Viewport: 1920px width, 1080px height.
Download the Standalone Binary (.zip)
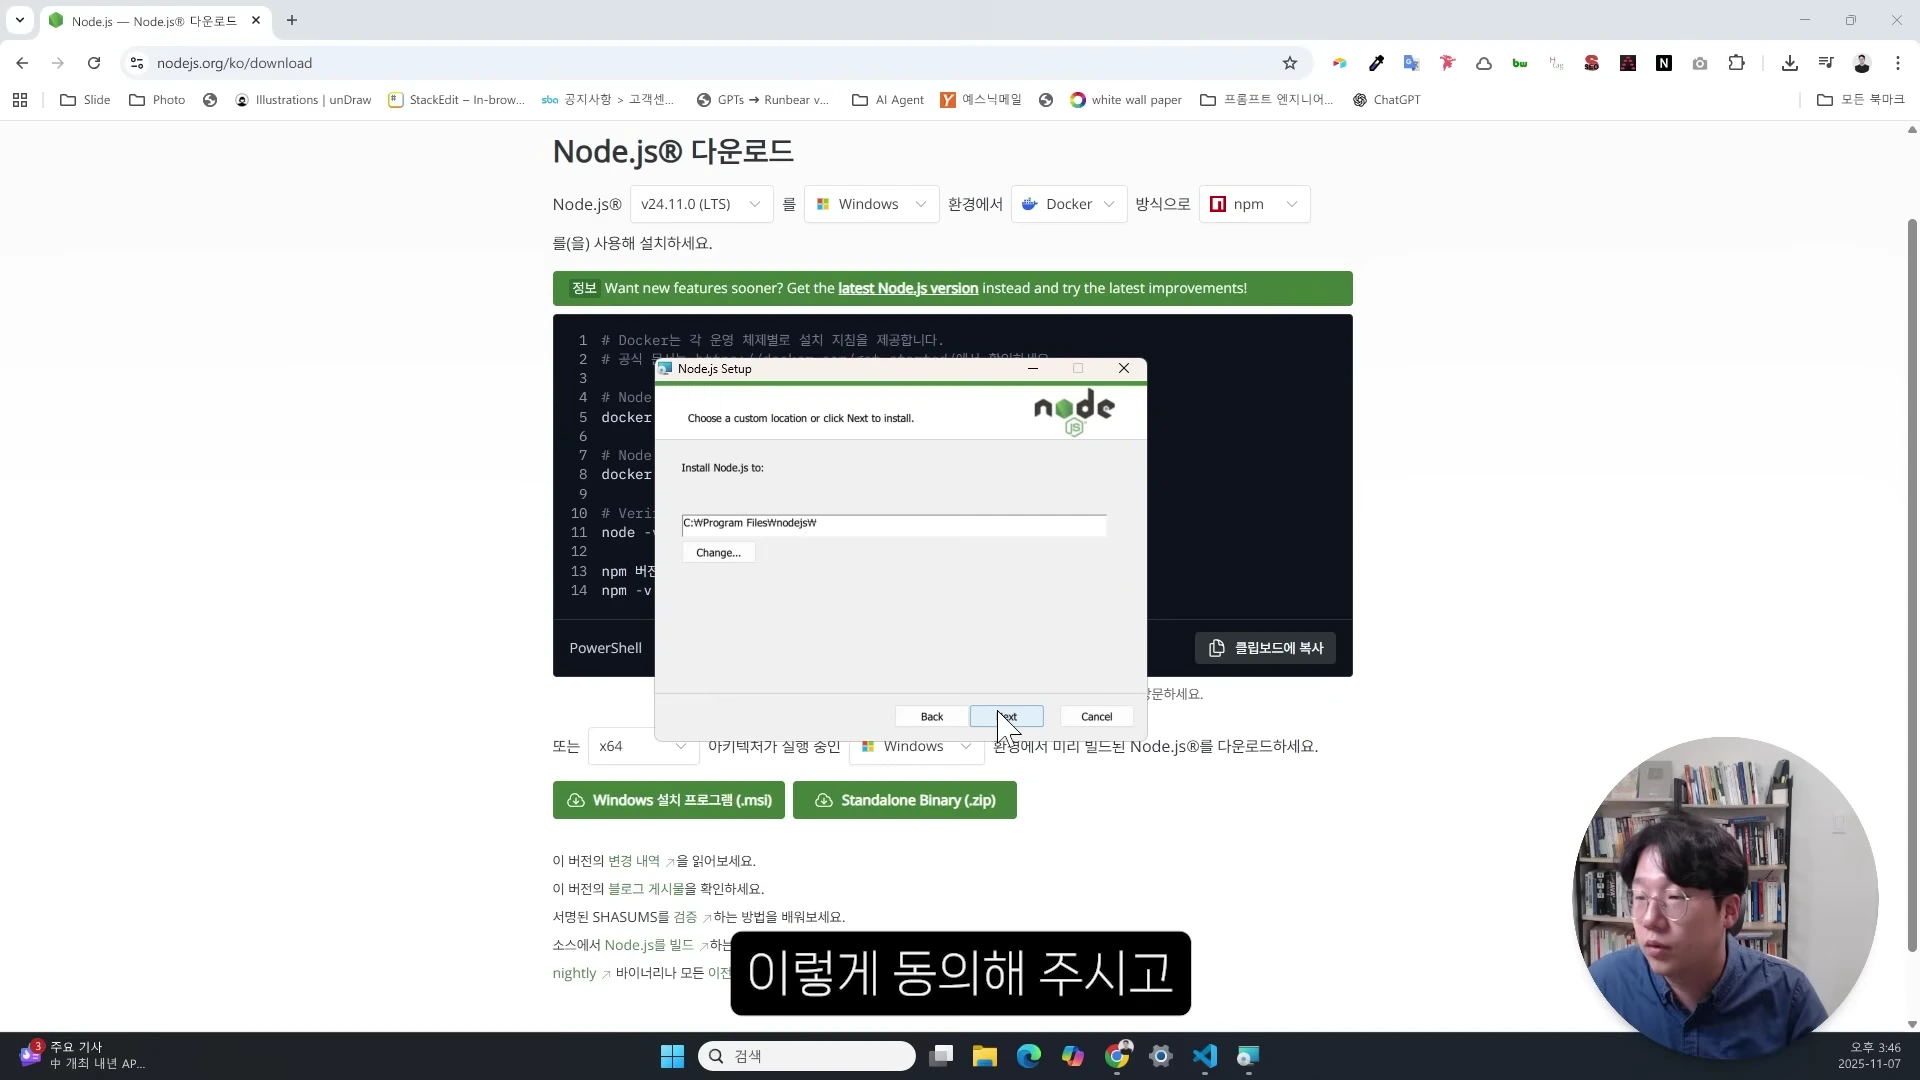(905, 800)
